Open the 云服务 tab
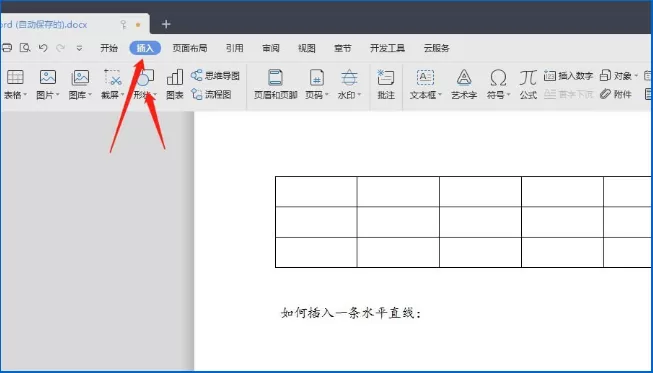This screenshot has height=373, width=653. click(436, 48)
